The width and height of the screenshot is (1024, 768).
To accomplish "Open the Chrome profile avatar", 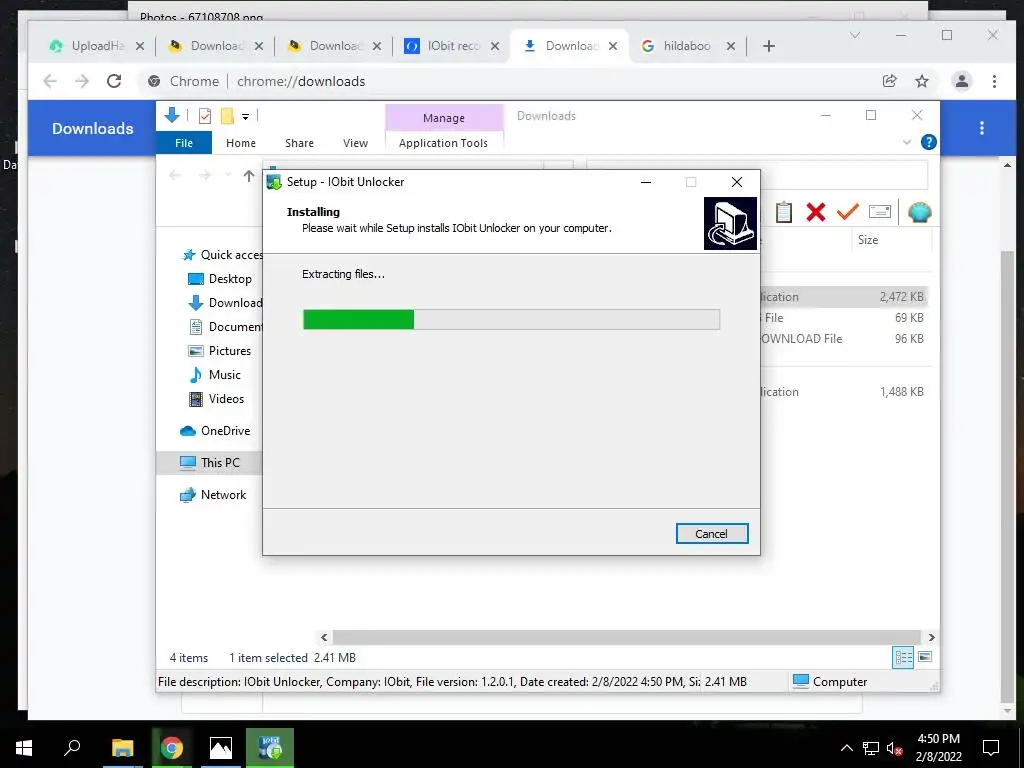I will coord(961,81).
